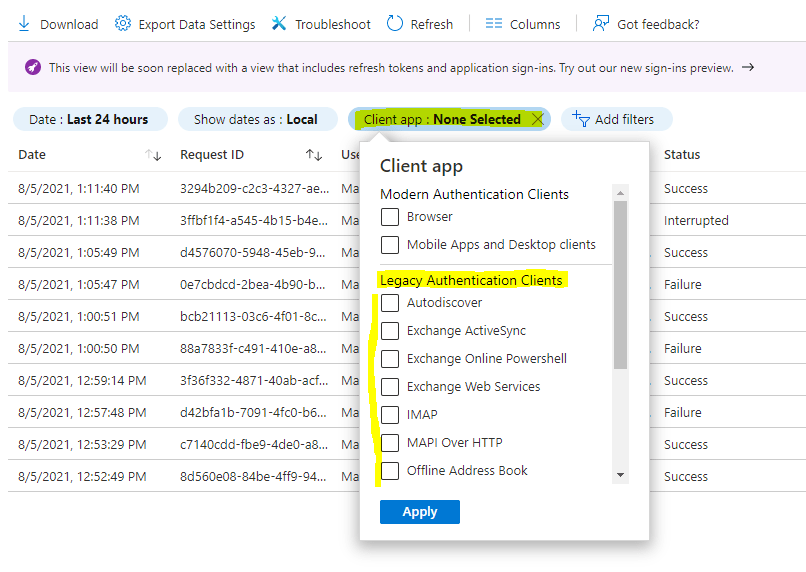The width and height of the screenshot is (806, 572).
Task: Open the Columns list icon
Action: tap(493, 24)
